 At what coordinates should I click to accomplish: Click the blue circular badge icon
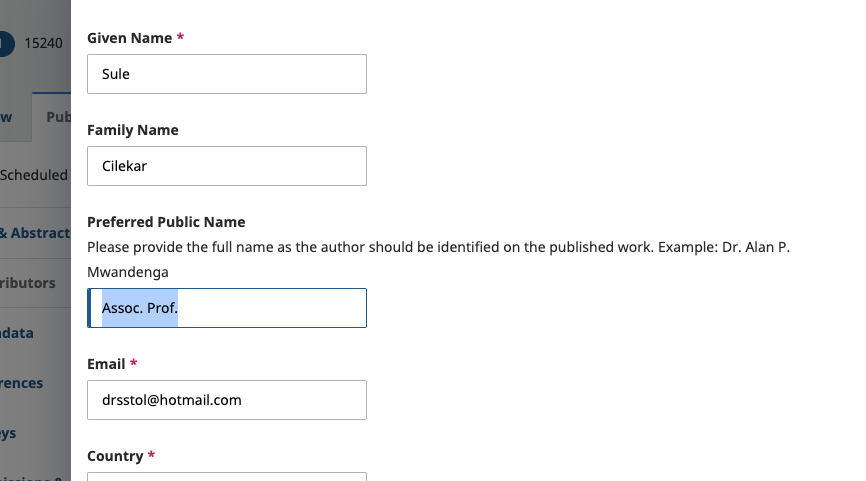coord(5,43)
